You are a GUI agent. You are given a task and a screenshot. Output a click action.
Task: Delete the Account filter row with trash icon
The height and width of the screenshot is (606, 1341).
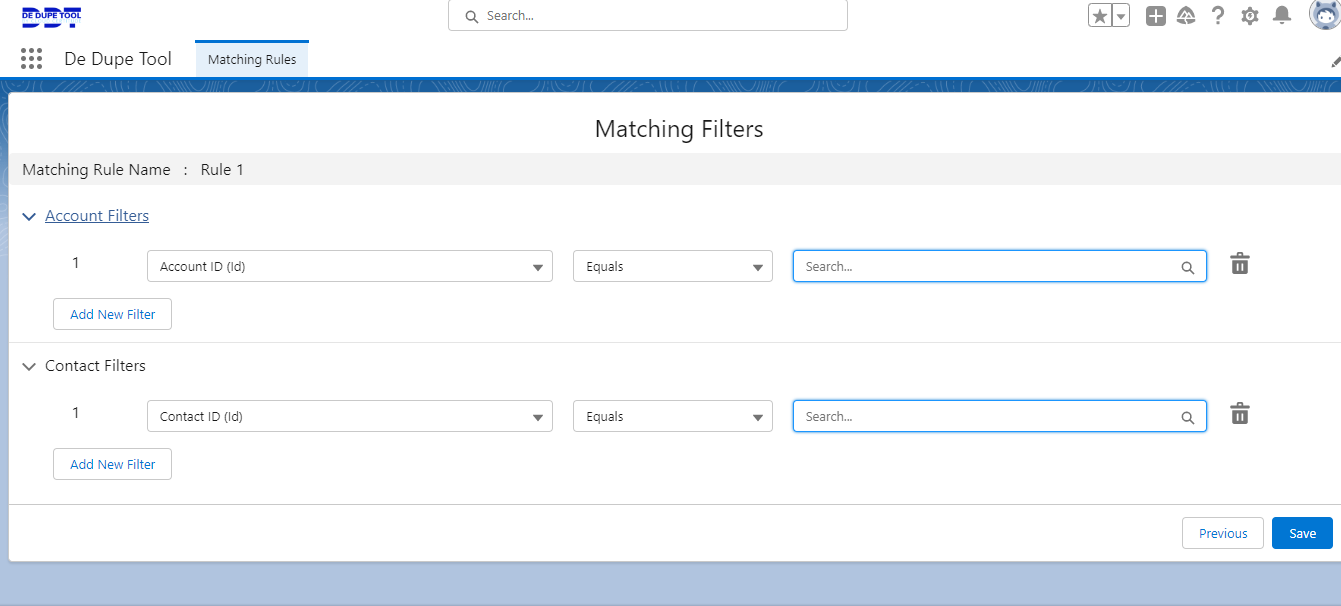pyautogui.click(x=1239, y=264)
